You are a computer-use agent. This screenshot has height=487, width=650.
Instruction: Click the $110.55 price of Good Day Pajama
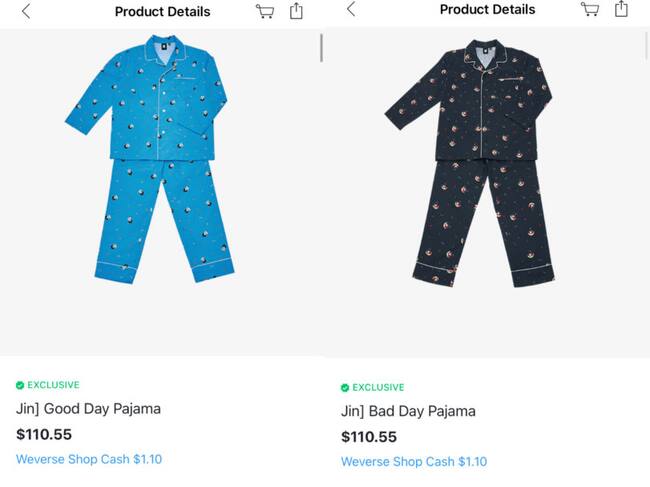tap(44, 434)
